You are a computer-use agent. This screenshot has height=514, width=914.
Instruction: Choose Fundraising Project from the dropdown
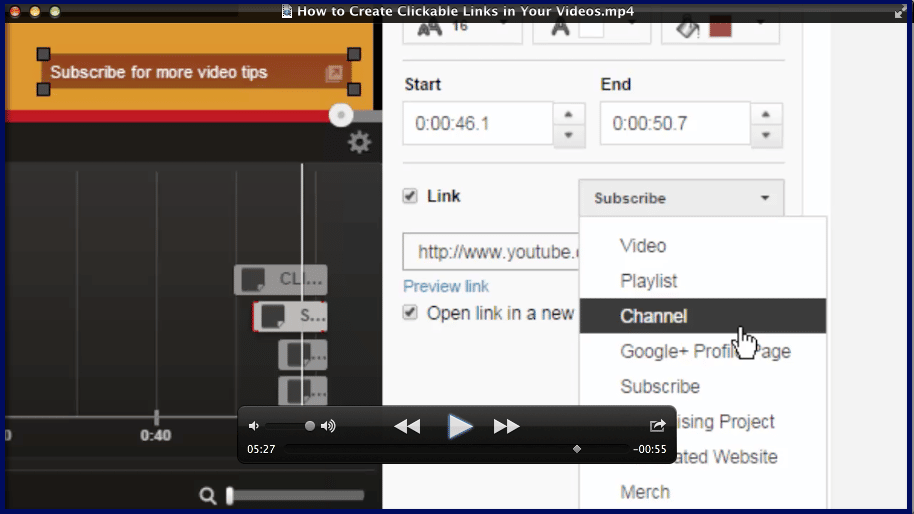726,421
